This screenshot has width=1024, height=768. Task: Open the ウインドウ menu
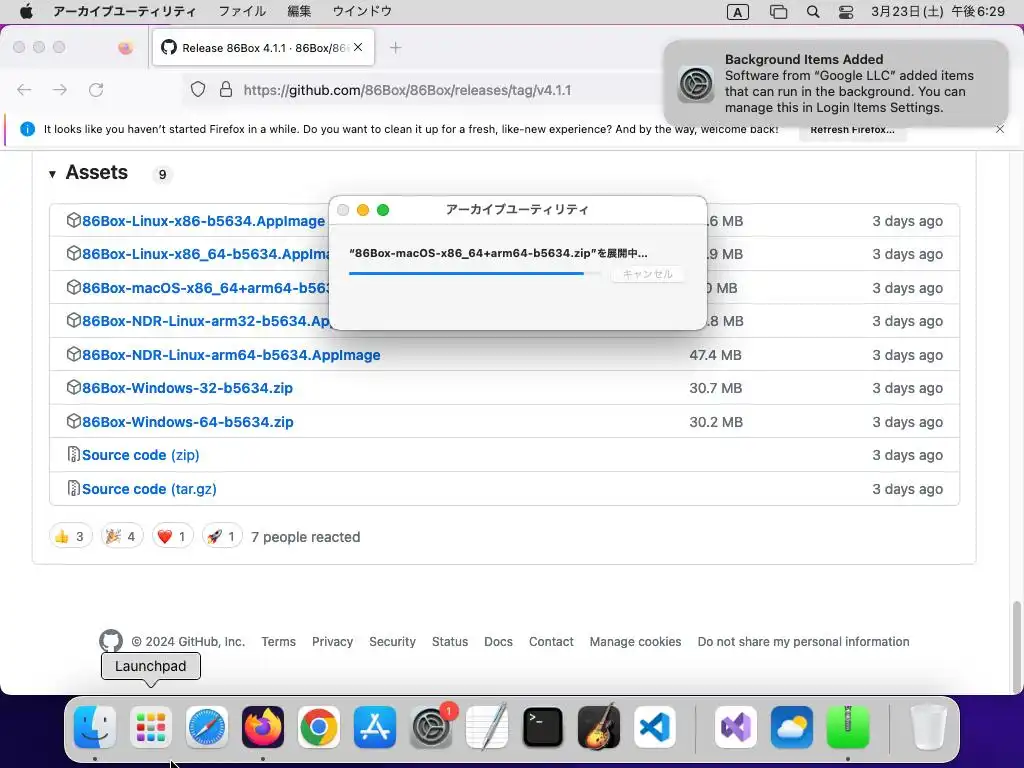(x=362, y=11)
